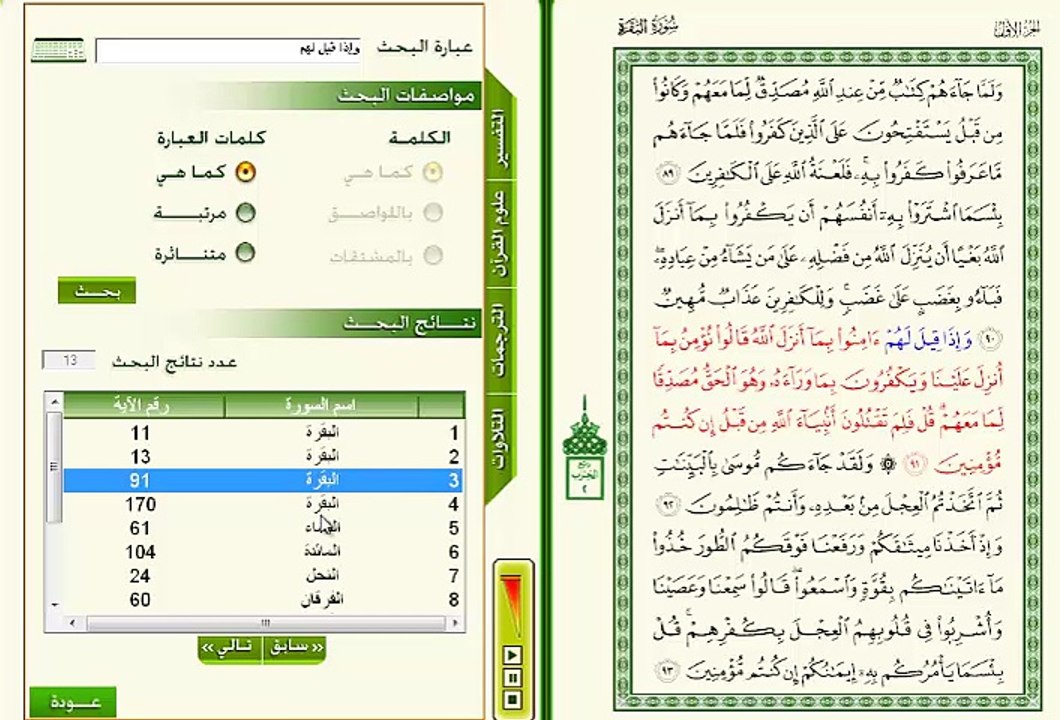Click the surah name header calligraphy

pyautogui.click(x=648, y=27)
